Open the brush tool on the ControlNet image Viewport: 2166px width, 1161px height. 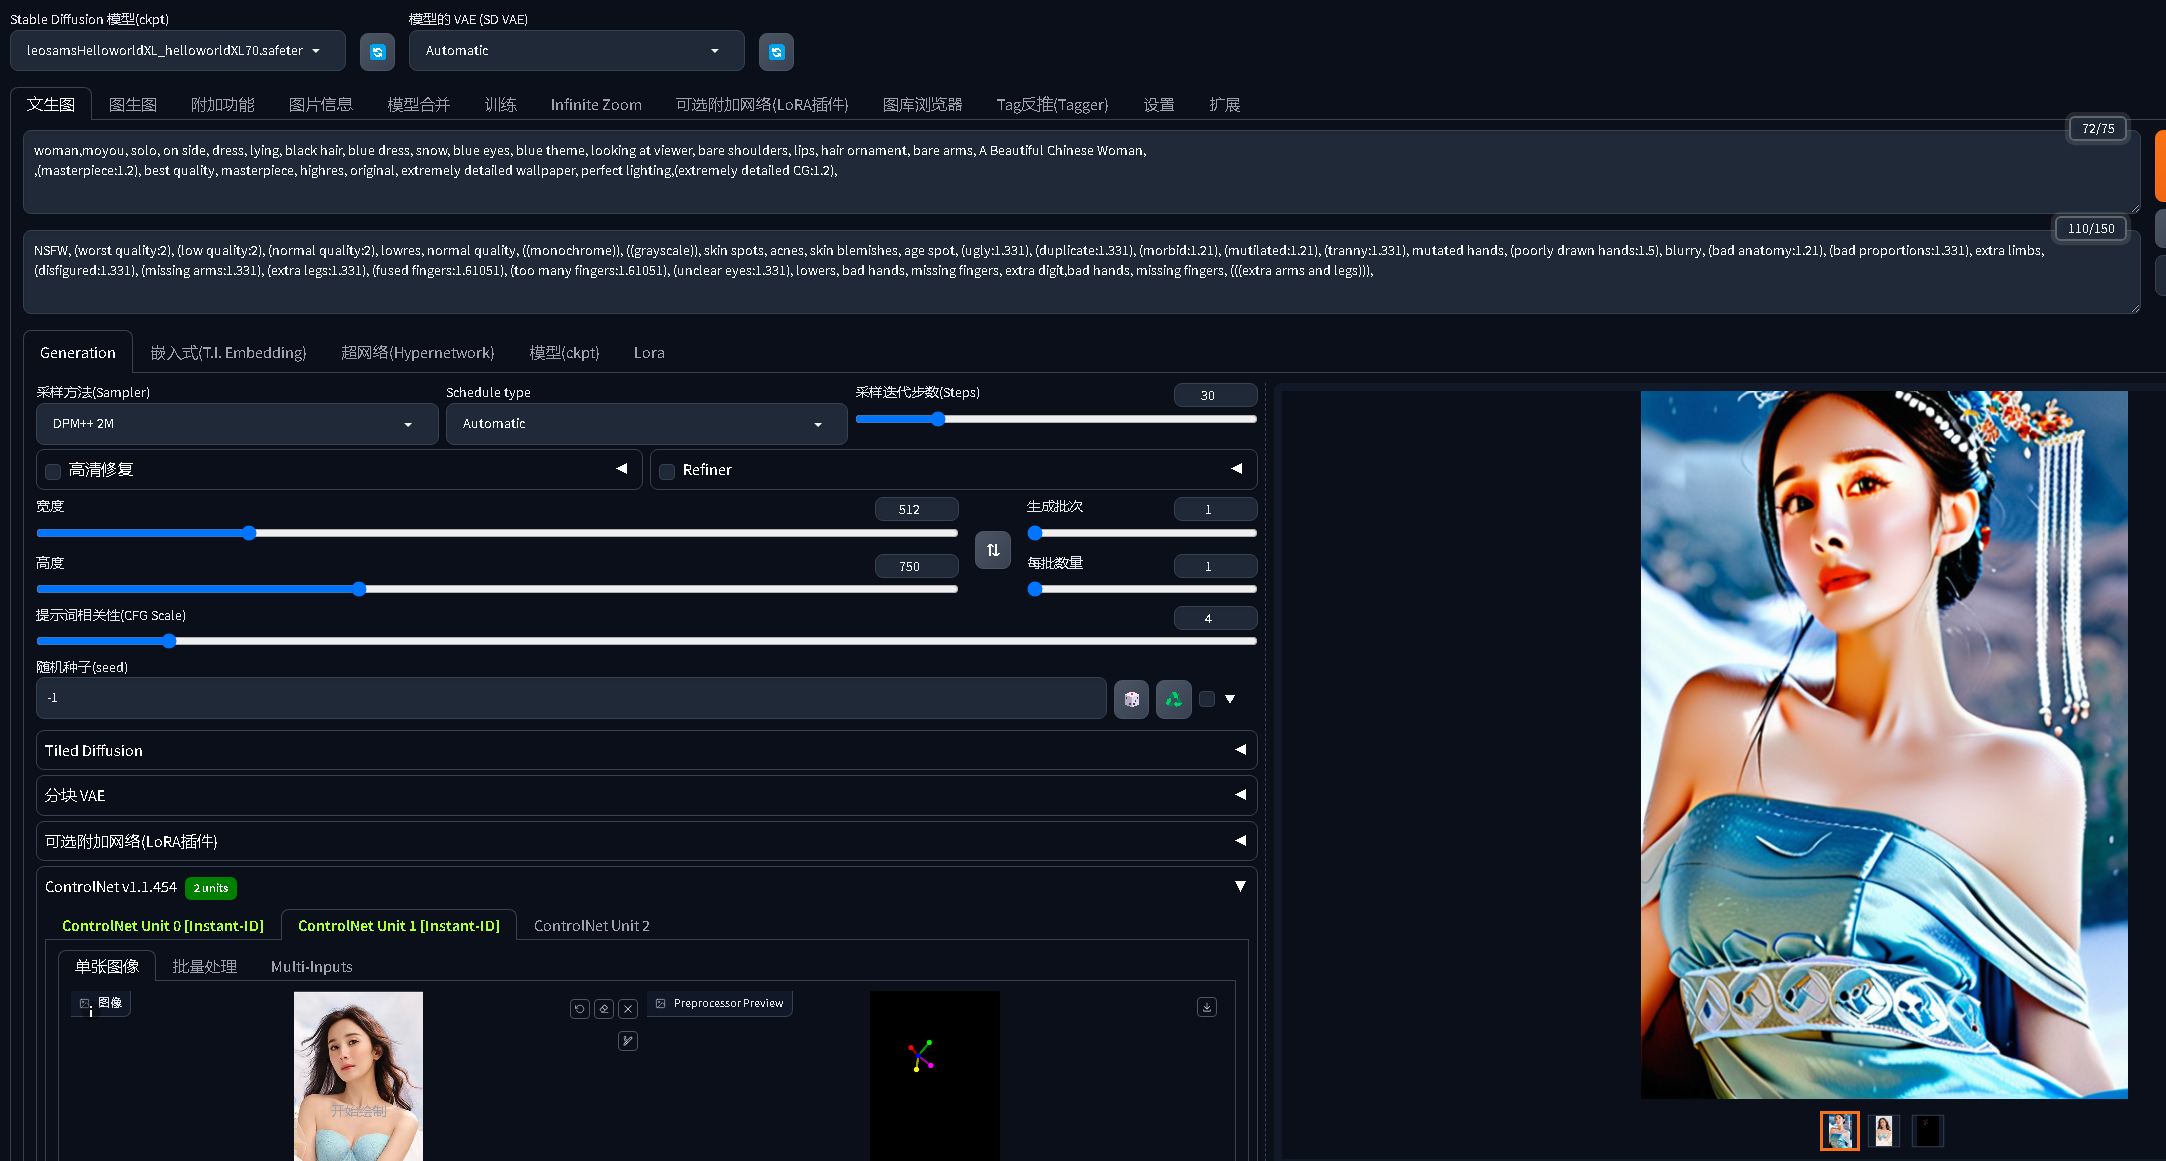(628, 1041)
